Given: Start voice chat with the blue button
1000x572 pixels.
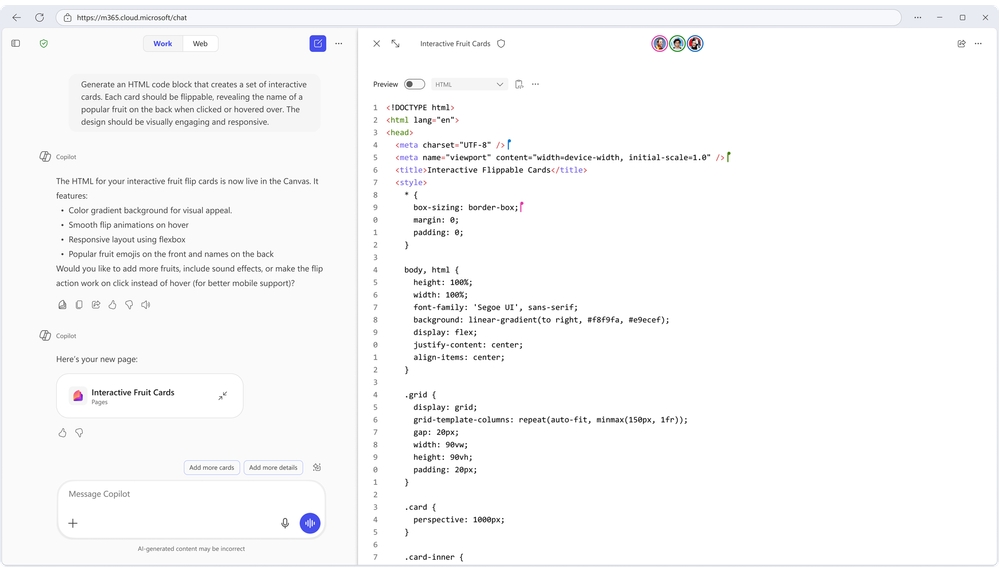Looking at the screenshot, I should coord(310,523).
